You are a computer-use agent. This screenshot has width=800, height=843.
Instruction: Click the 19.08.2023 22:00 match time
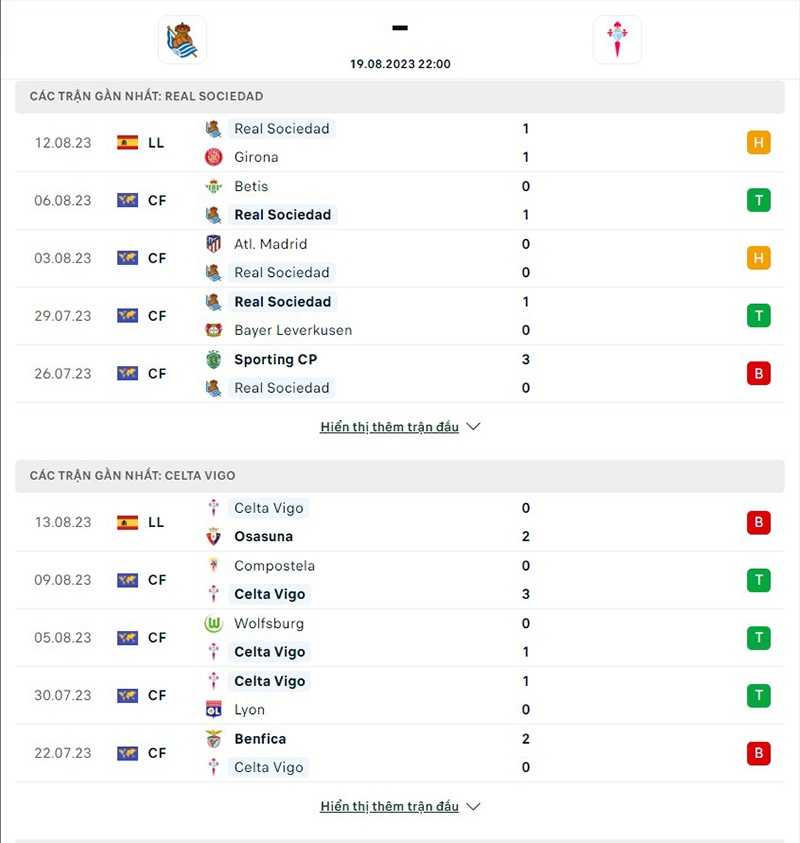pyautogui.click(x=400, y=64)
